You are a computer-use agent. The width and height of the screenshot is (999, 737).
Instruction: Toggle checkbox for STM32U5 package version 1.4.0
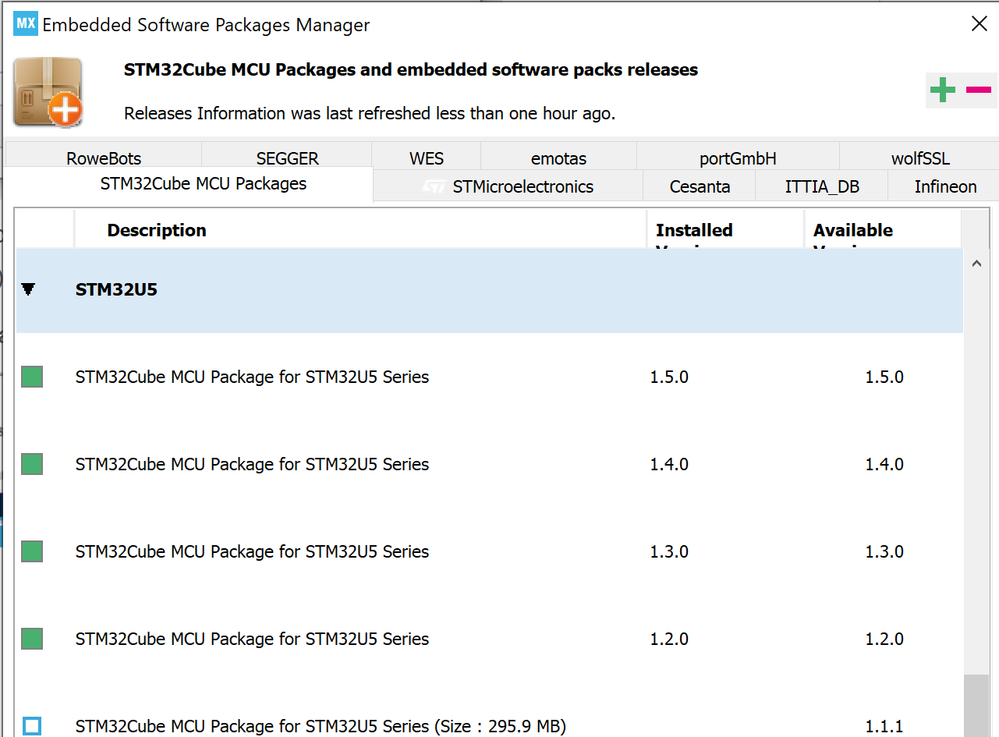pos(32,464)
